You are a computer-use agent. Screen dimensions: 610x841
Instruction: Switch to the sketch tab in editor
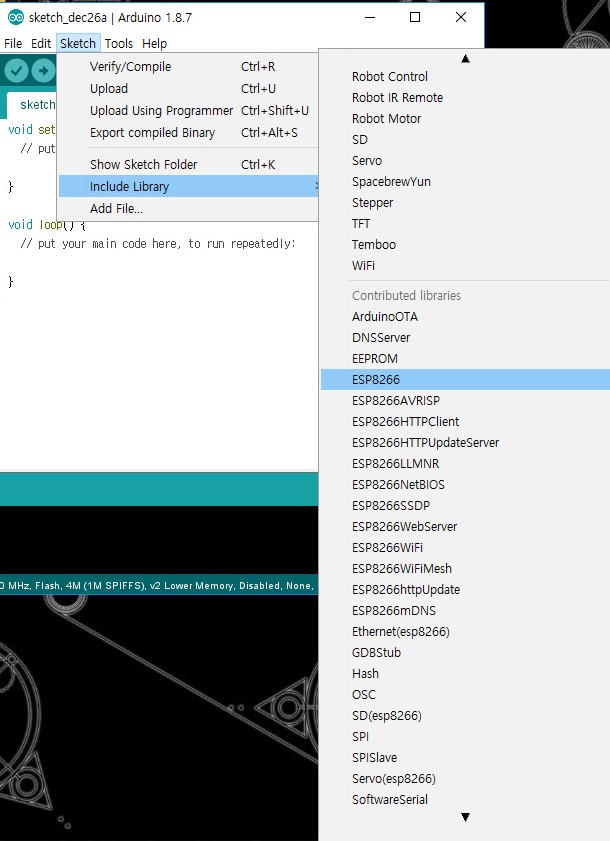click(x=36, y=105)
